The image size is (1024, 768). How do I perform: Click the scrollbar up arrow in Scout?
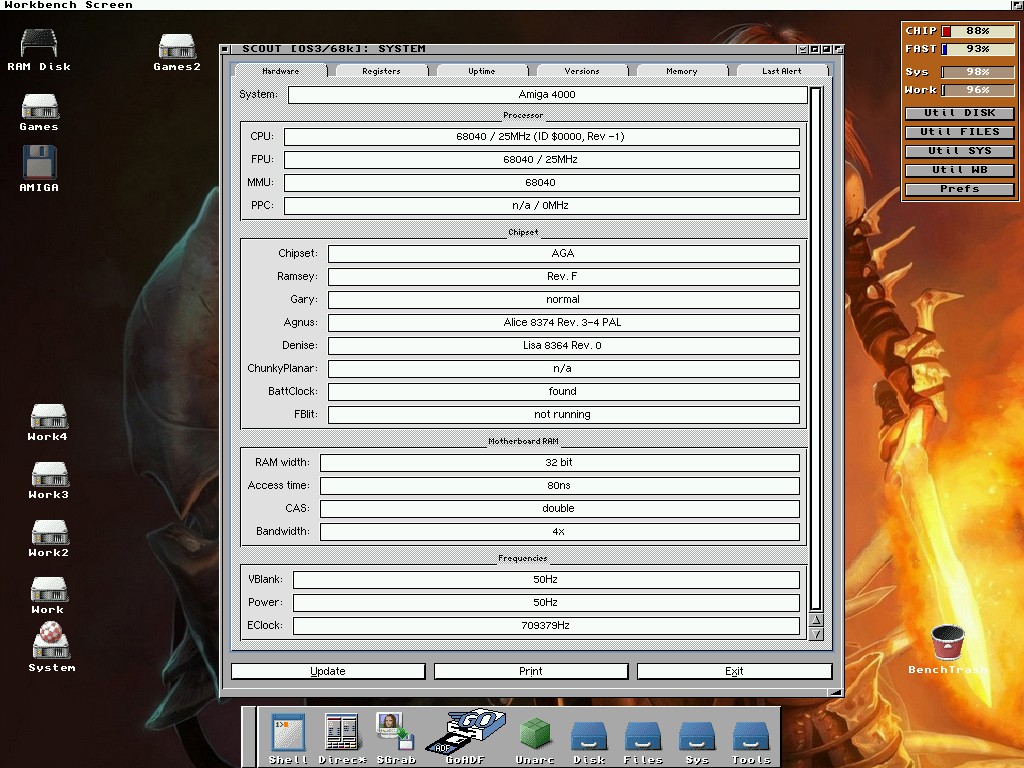816,620
